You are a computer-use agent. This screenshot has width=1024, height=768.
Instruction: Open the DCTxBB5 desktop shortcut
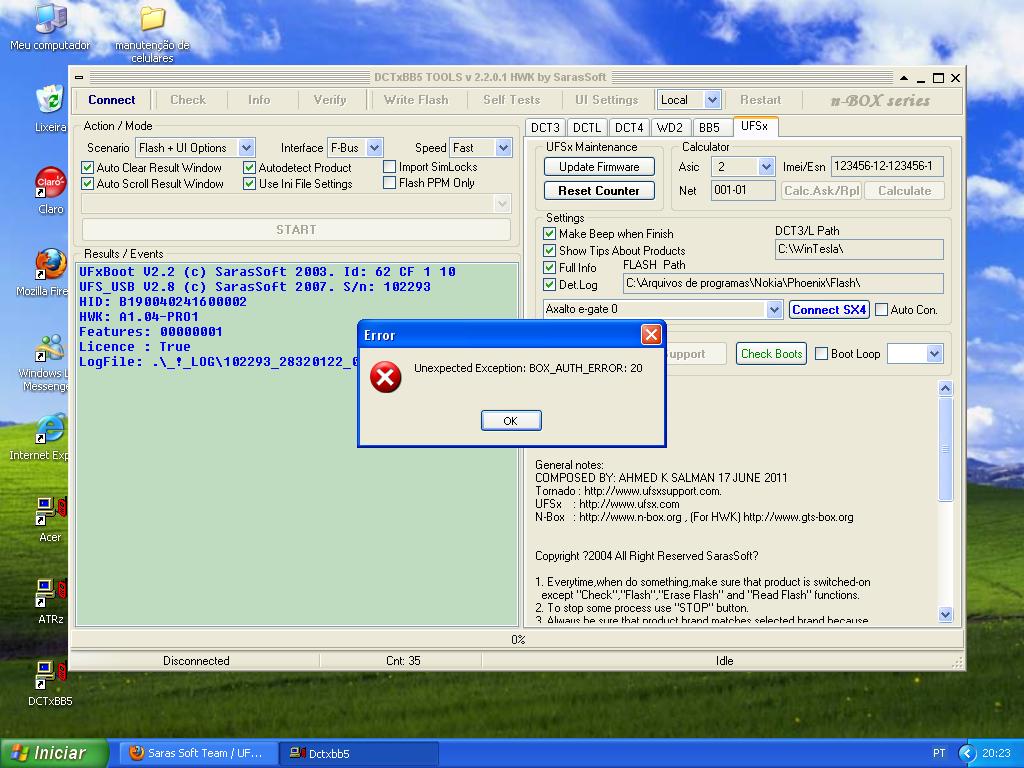tap(50, 684)
